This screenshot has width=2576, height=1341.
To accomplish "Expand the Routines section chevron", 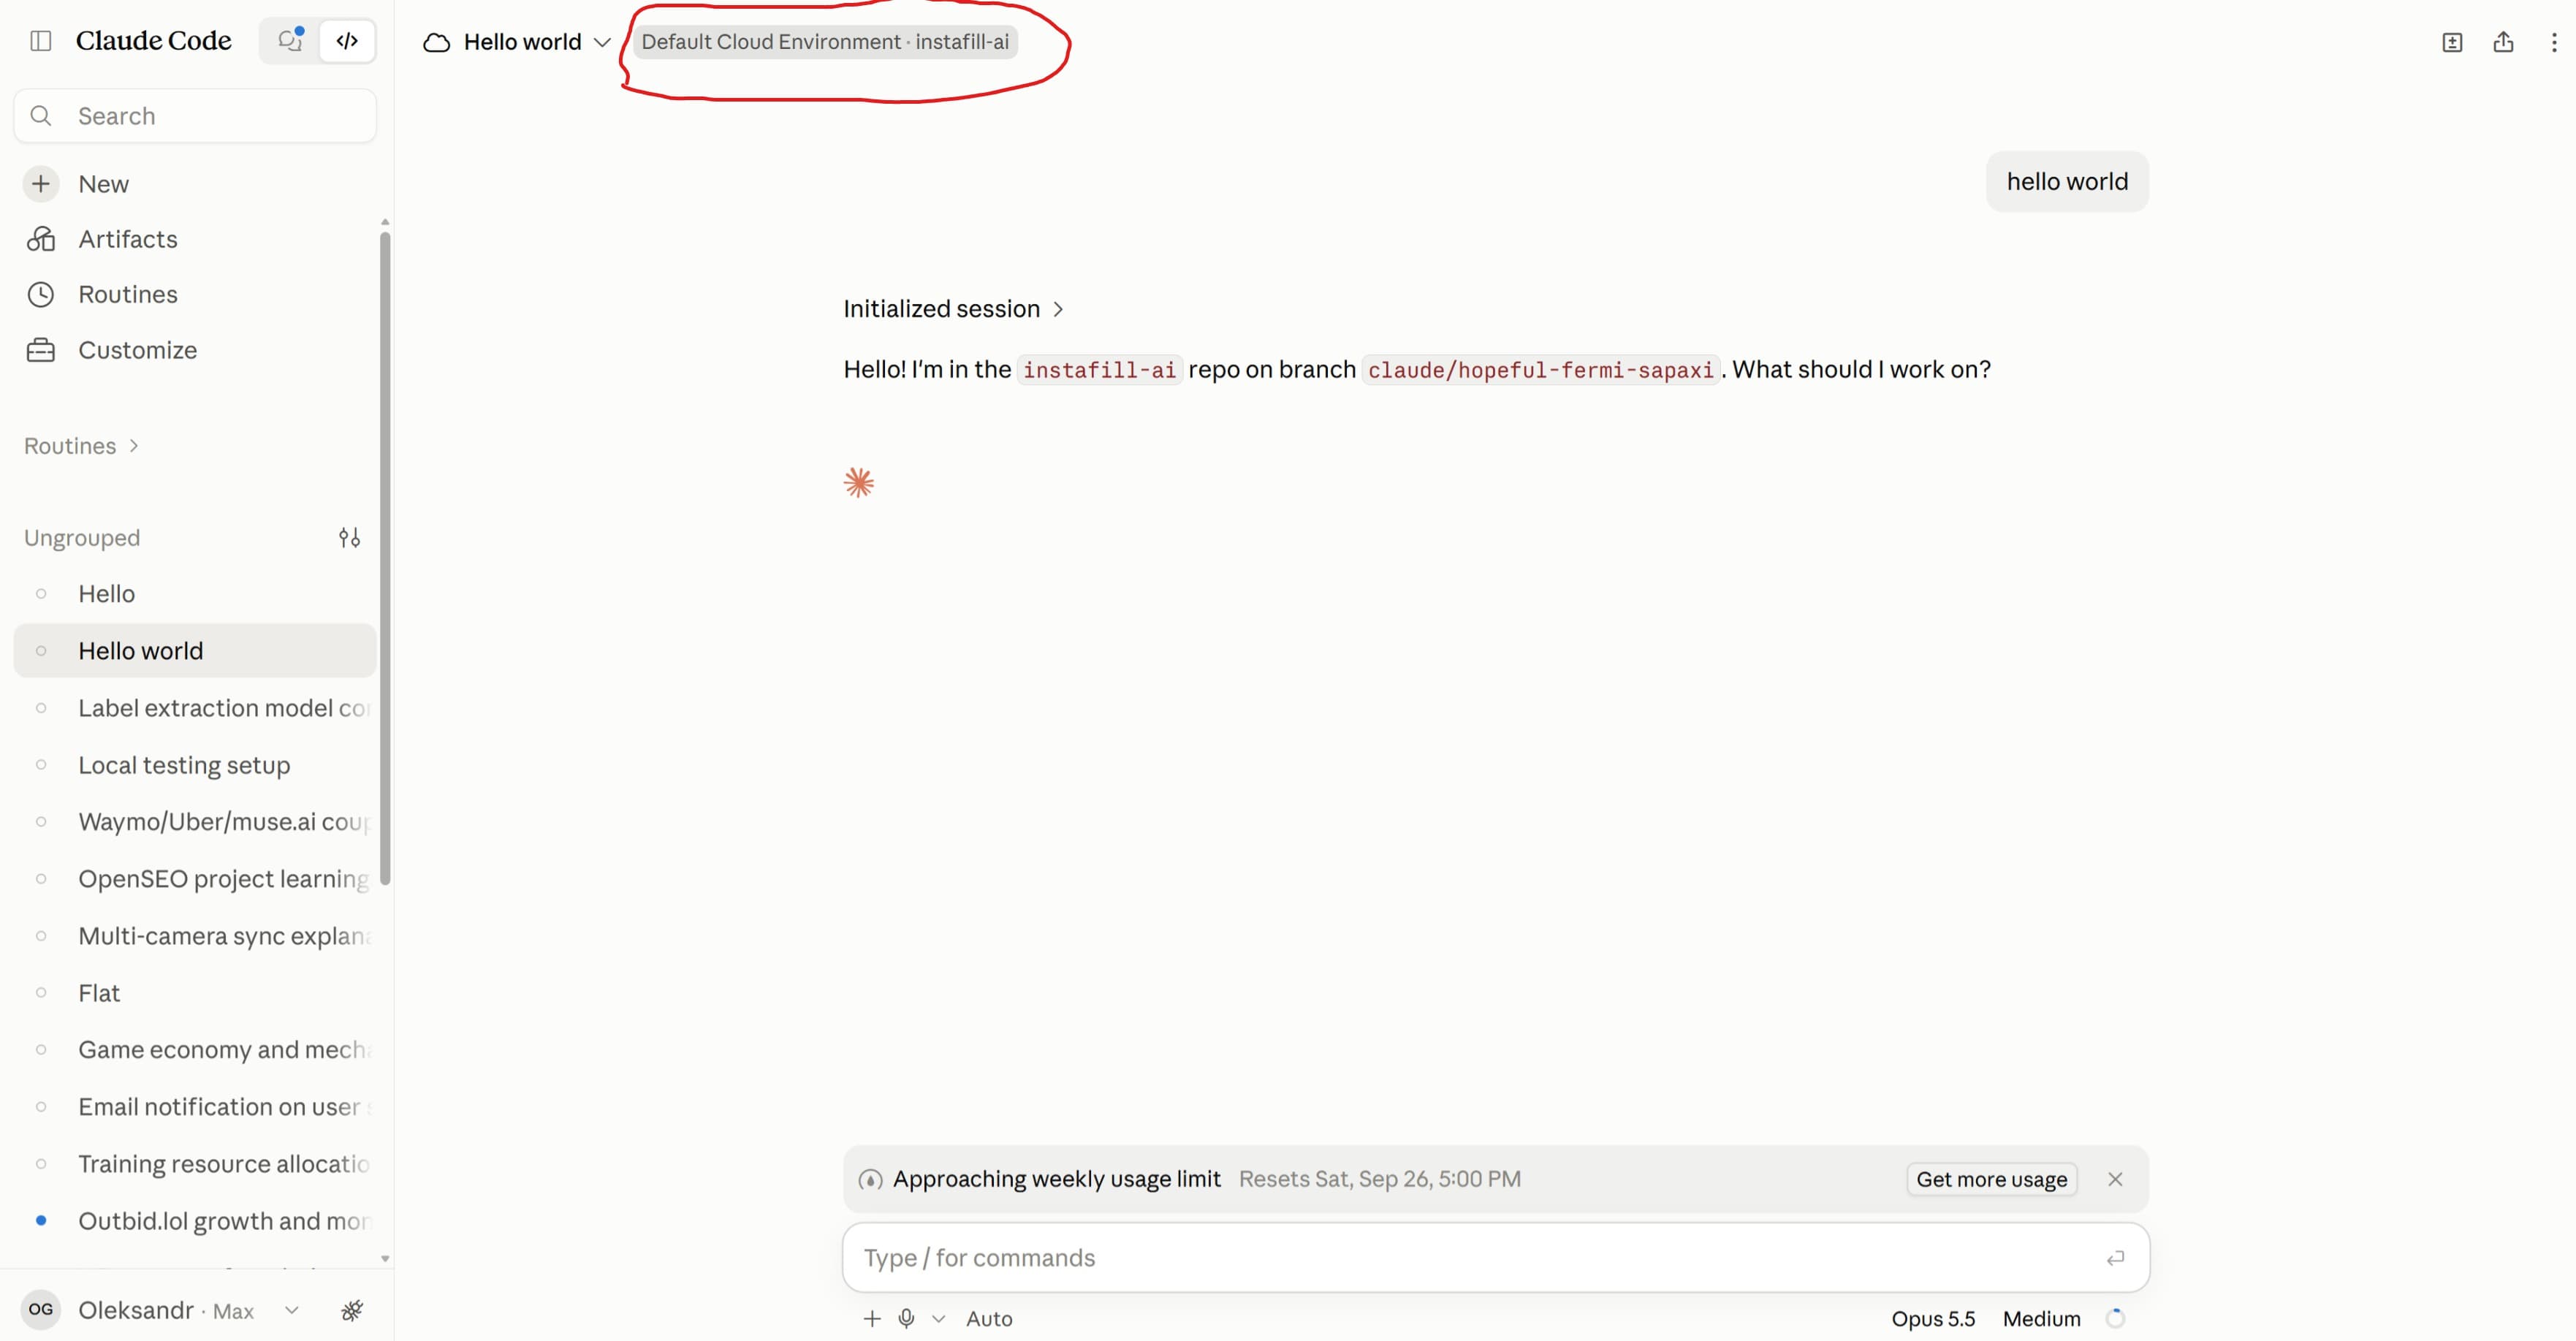I will (134, 446).
